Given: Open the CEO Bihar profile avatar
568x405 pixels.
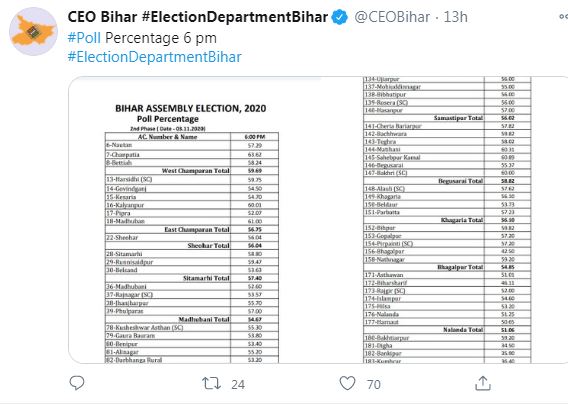Looking at the screenshot, I should 33,32.
